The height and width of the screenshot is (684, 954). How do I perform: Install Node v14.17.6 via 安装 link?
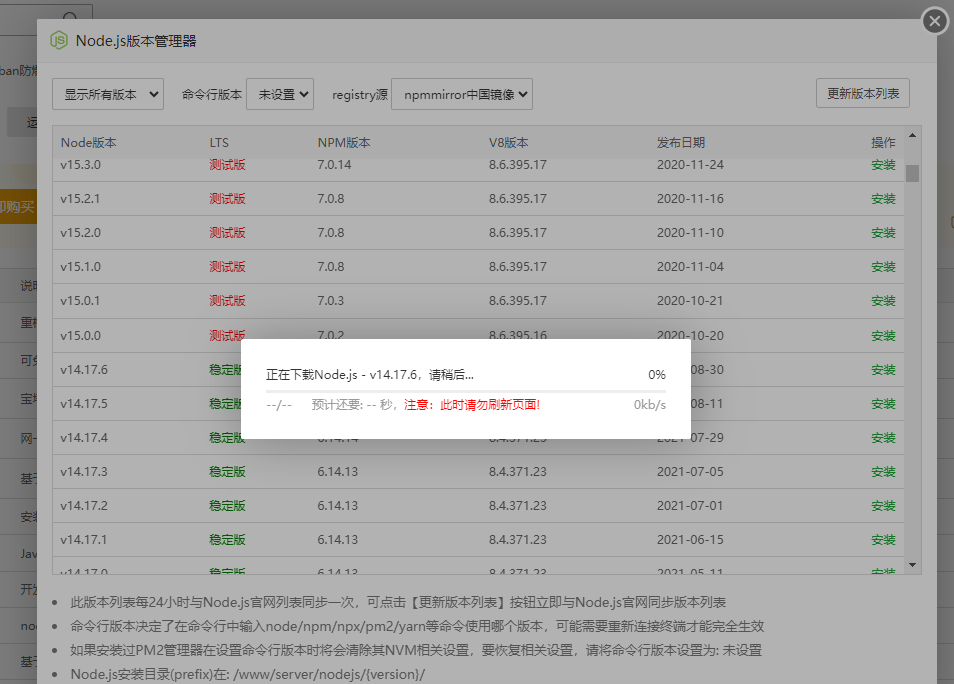[x=883, y=370]
